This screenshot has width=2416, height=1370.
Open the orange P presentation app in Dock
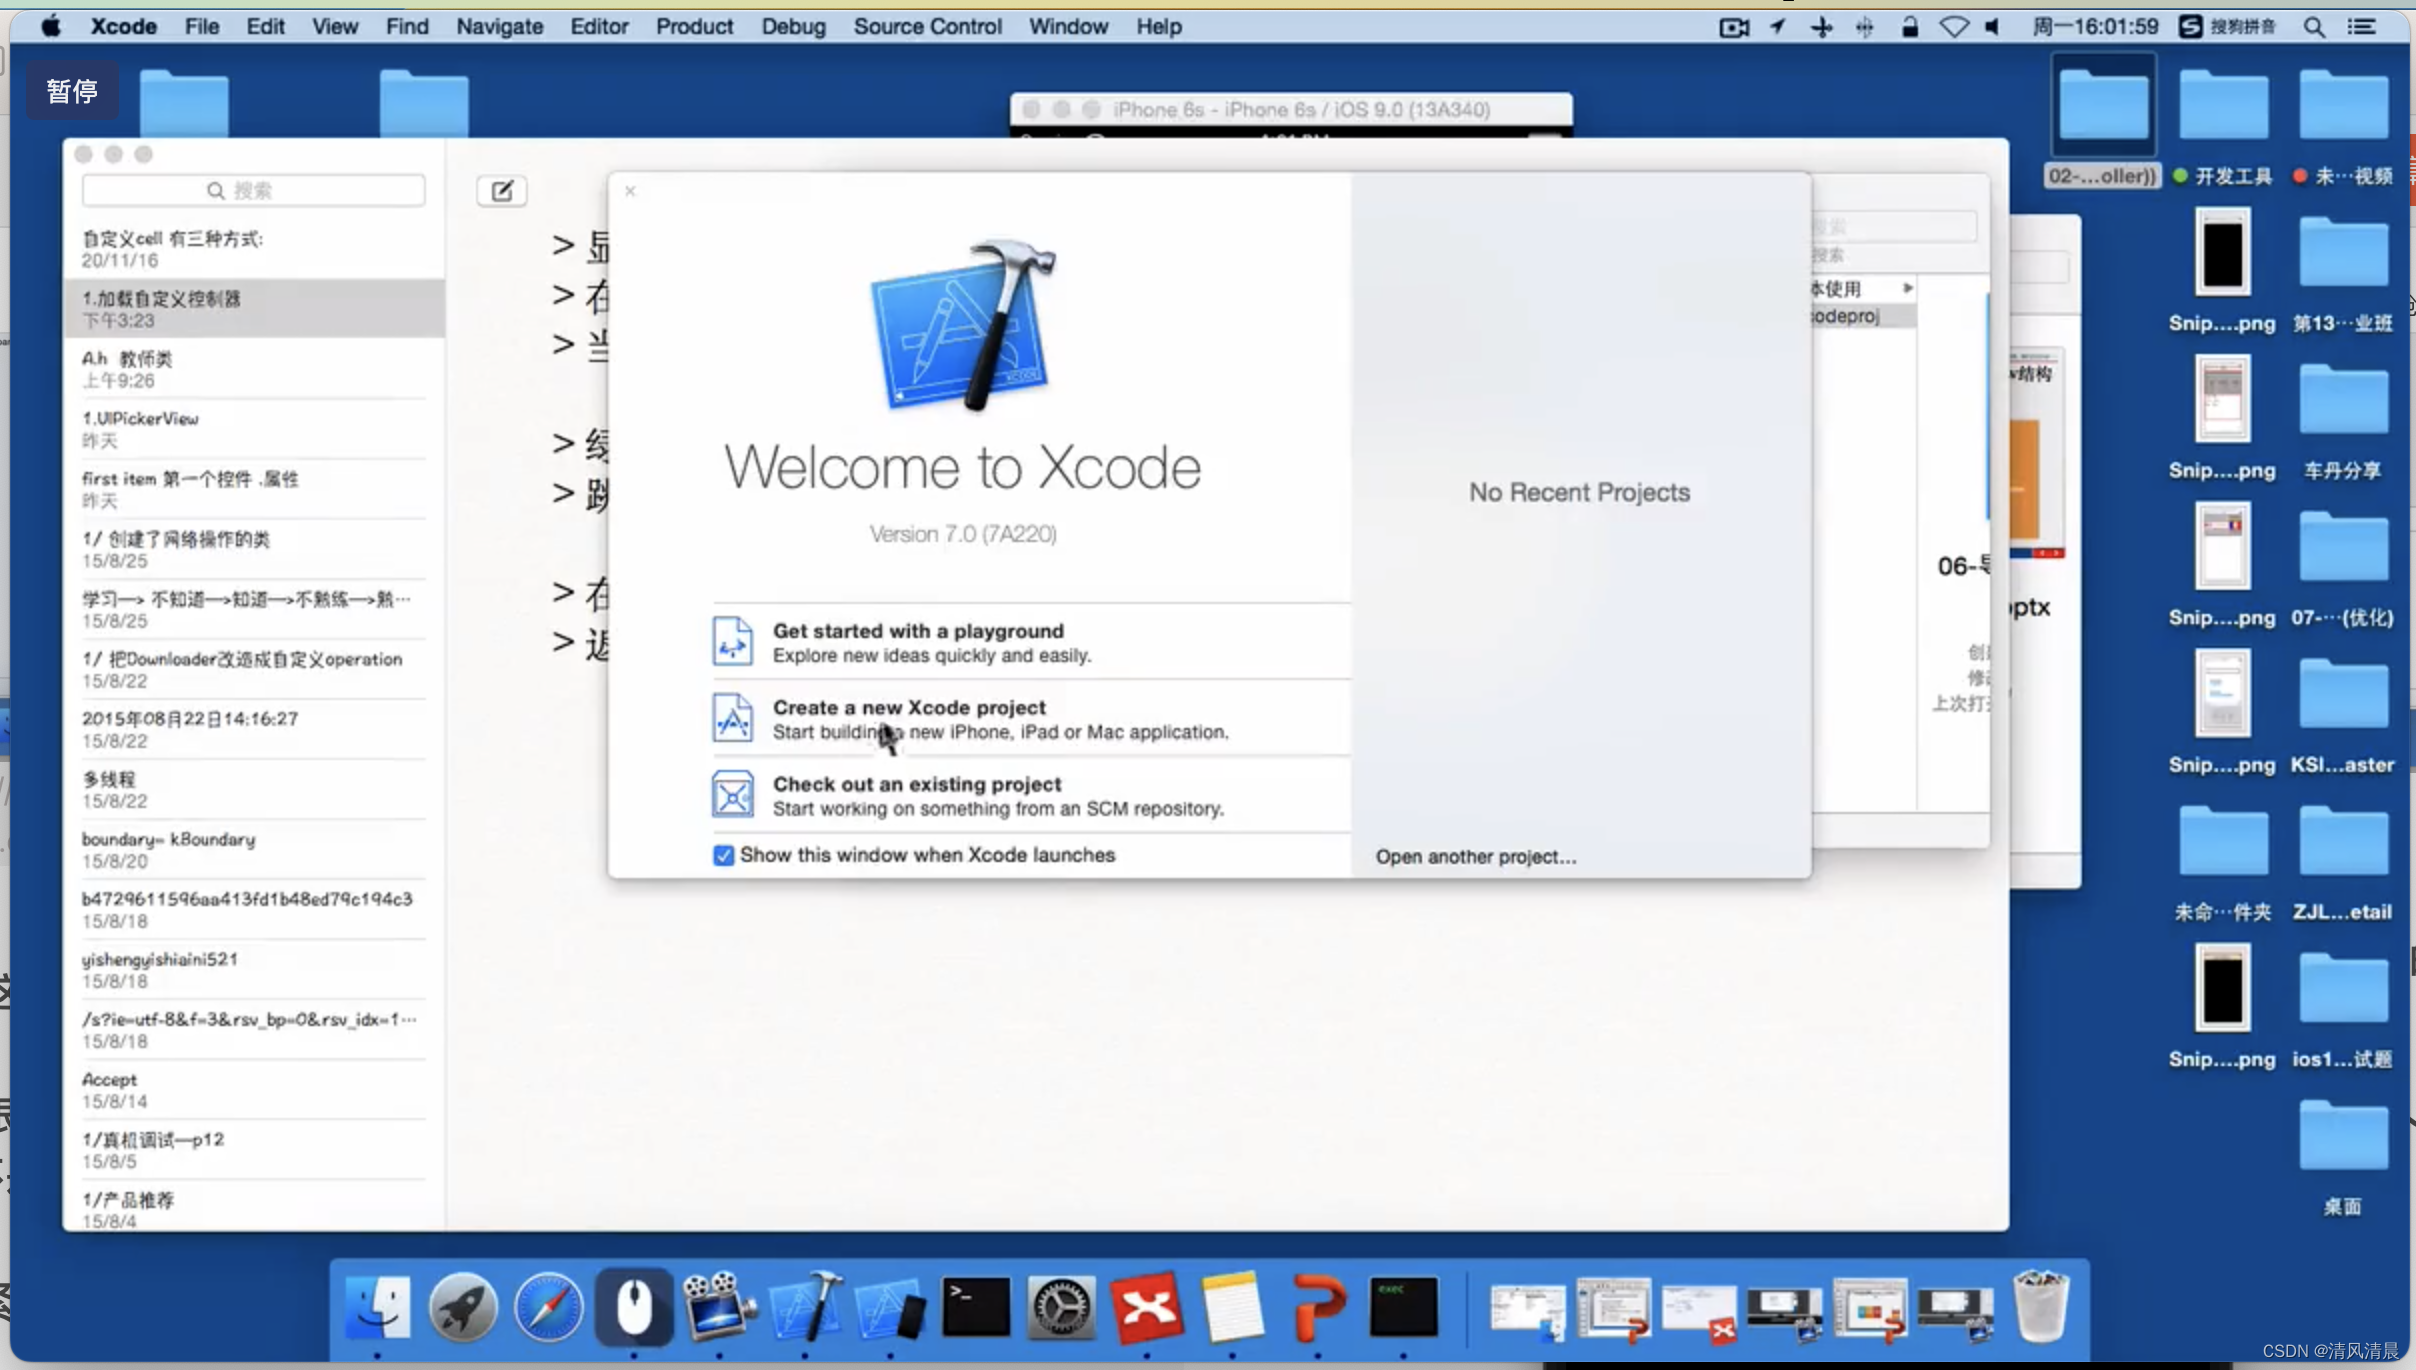1318,1307
